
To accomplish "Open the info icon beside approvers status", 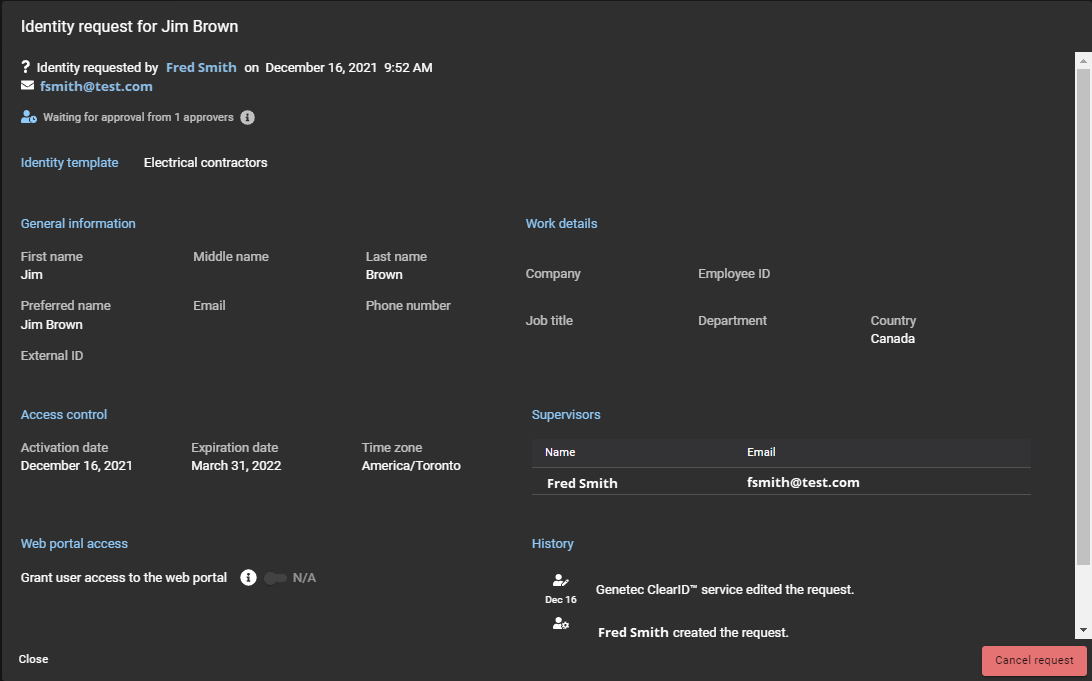I will tap(247, 117).
